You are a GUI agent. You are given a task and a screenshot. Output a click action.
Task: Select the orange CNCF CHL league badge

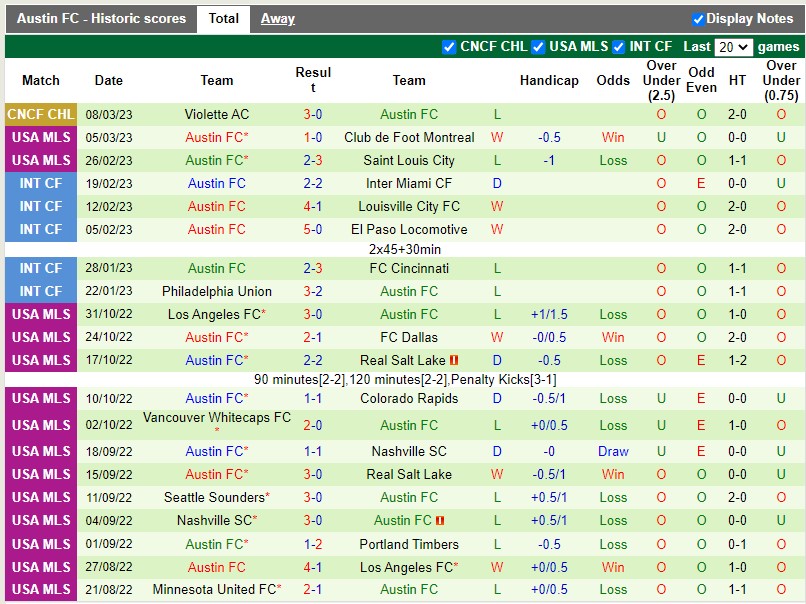click(40, 114)
